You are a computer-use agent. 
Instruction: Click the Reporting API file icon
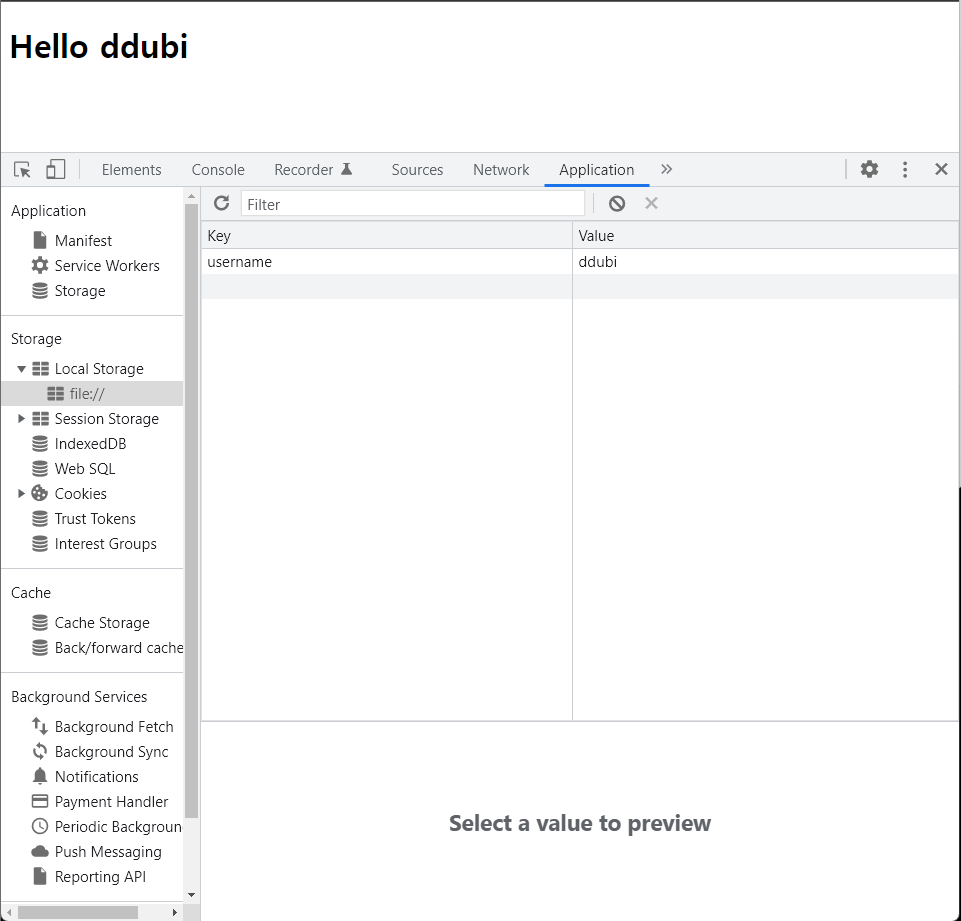(40, 877)
